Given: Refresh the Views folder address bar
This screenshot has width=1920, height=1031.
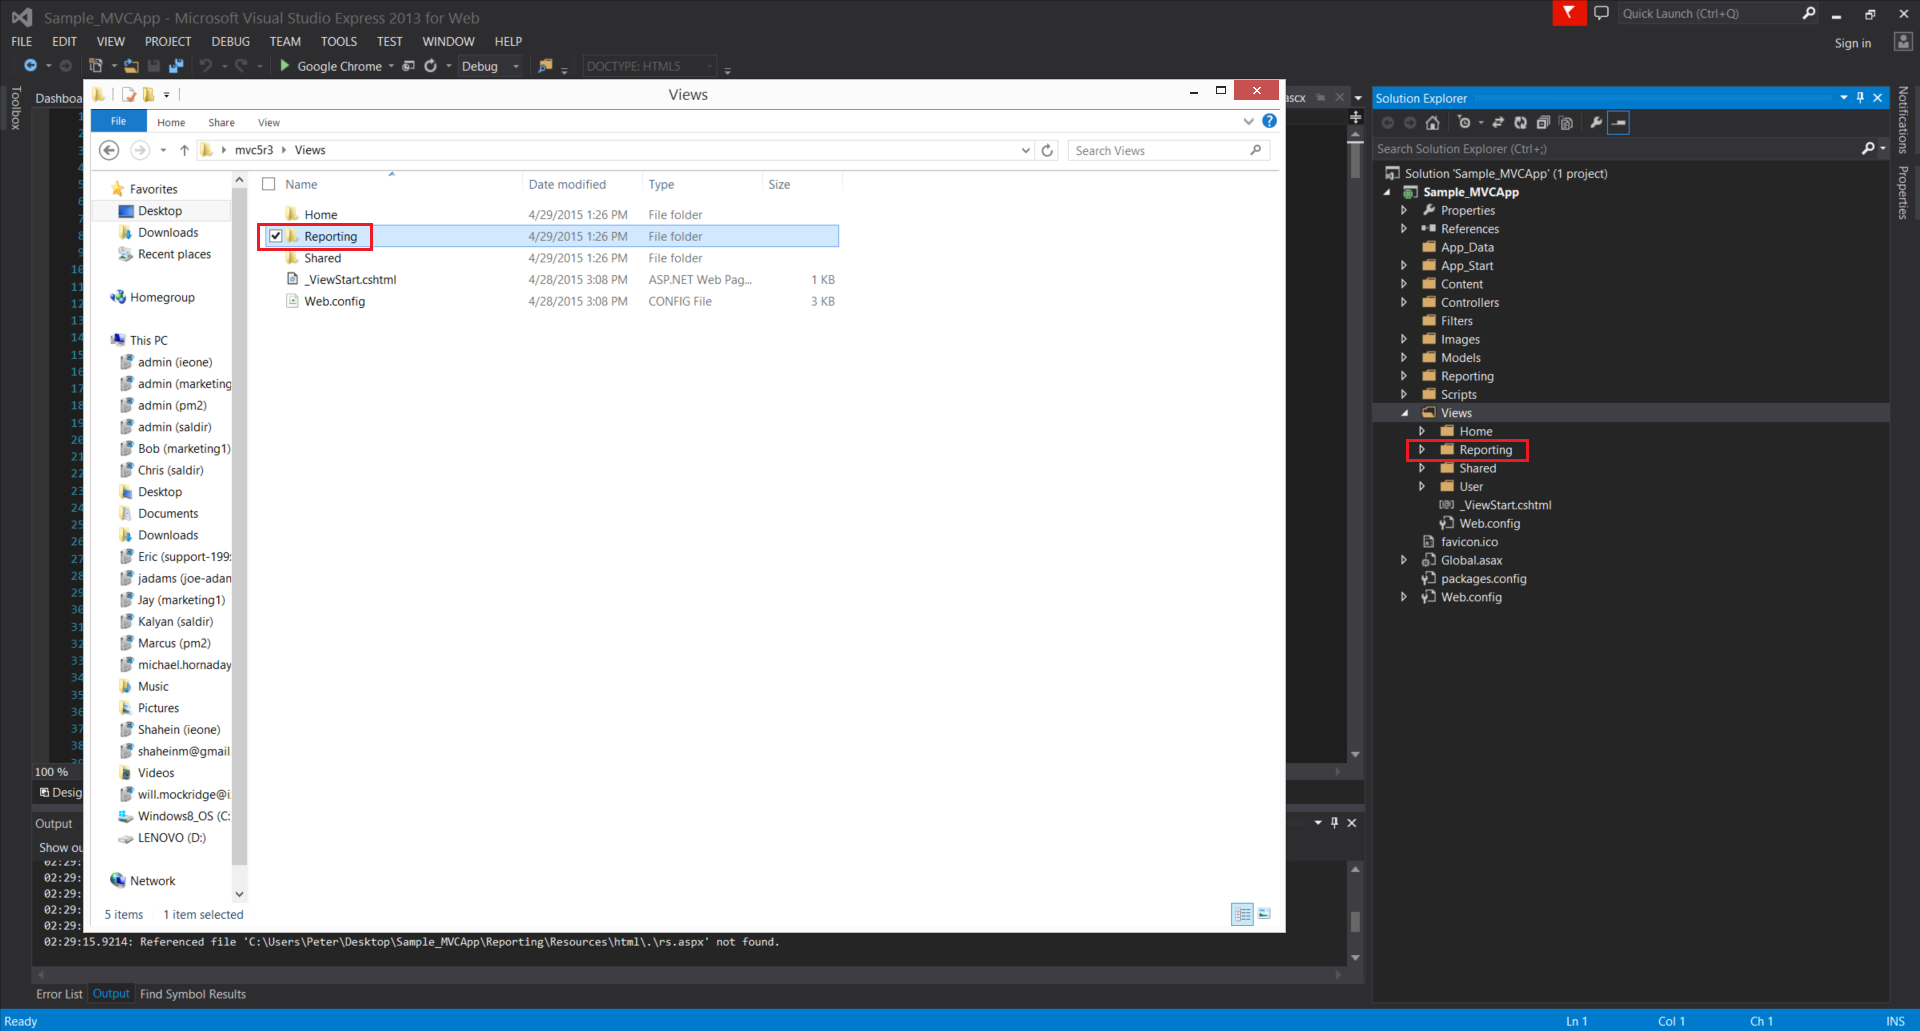Looking at the screenshot, I should 1047,150.
